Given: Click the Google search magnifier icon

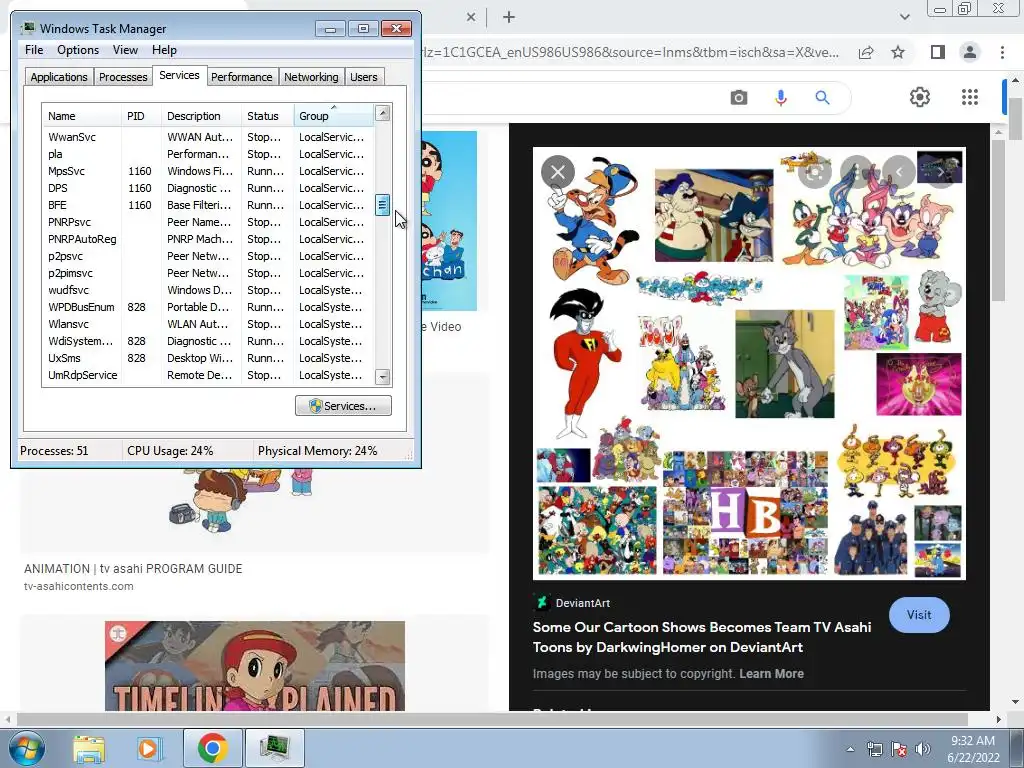Looking at the screenshot, I should (x=822, y=98).
